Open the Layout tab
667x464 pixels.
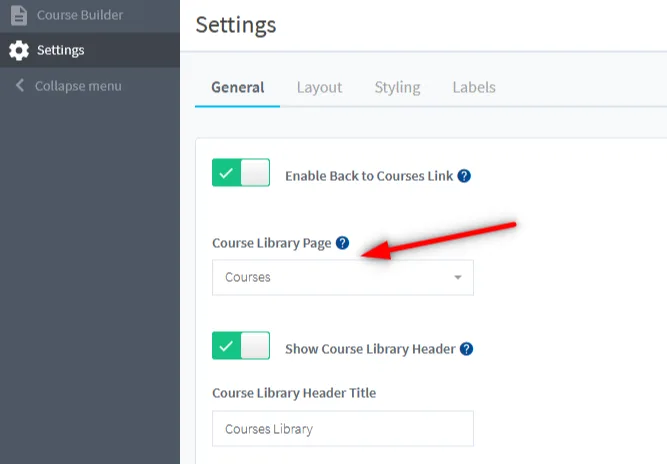(x=319, y=87)
